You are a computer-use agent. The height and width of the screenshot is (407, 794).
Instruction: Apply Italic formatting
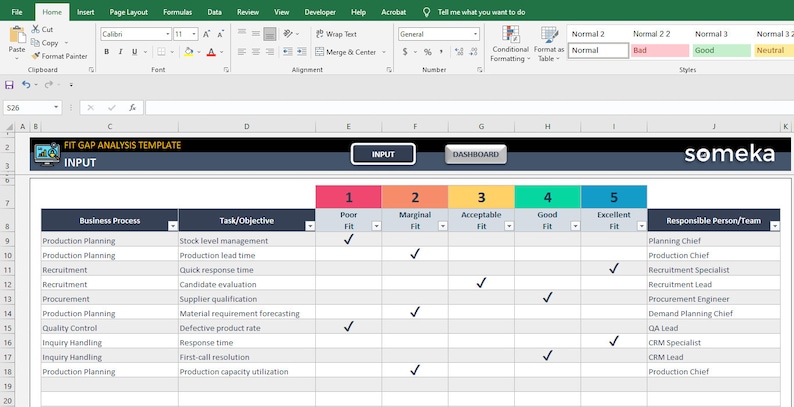tap(121, 52)
